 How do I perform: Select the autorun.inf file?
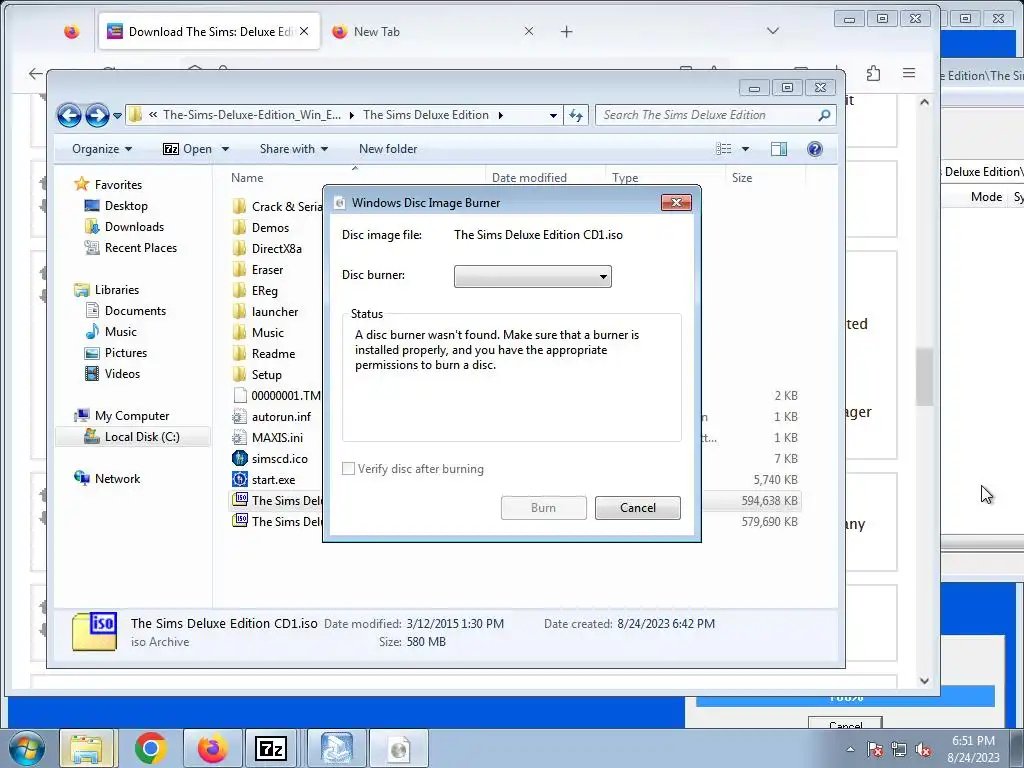tap(281, 417)
